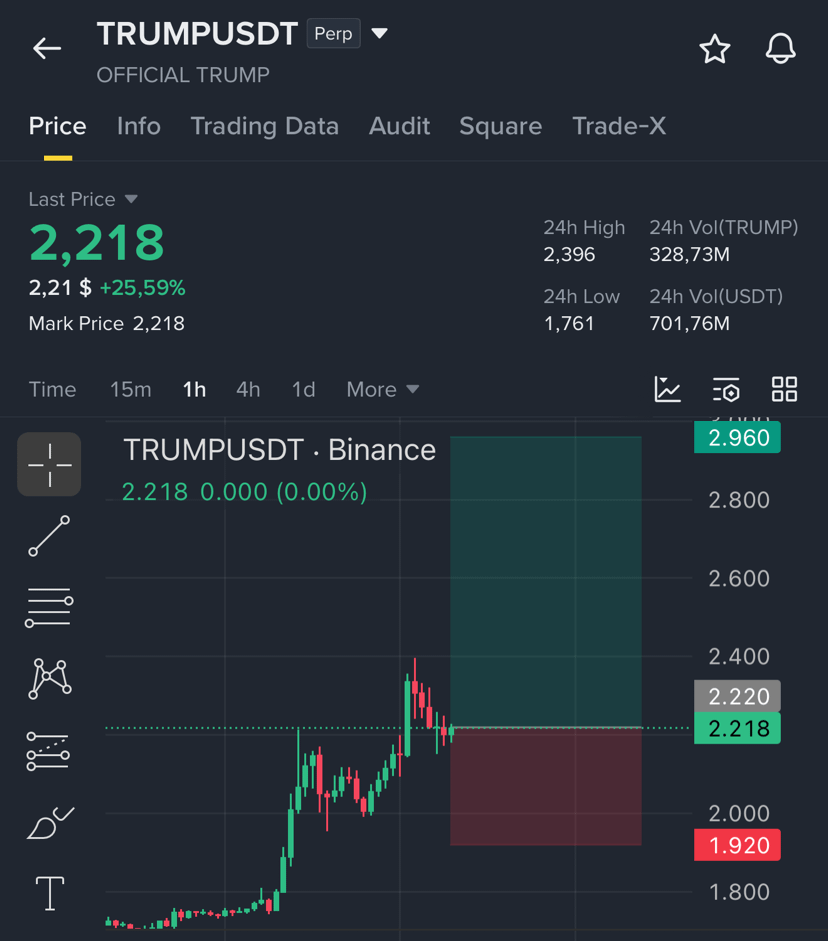Tap the back arrow icon

[47, 49]
